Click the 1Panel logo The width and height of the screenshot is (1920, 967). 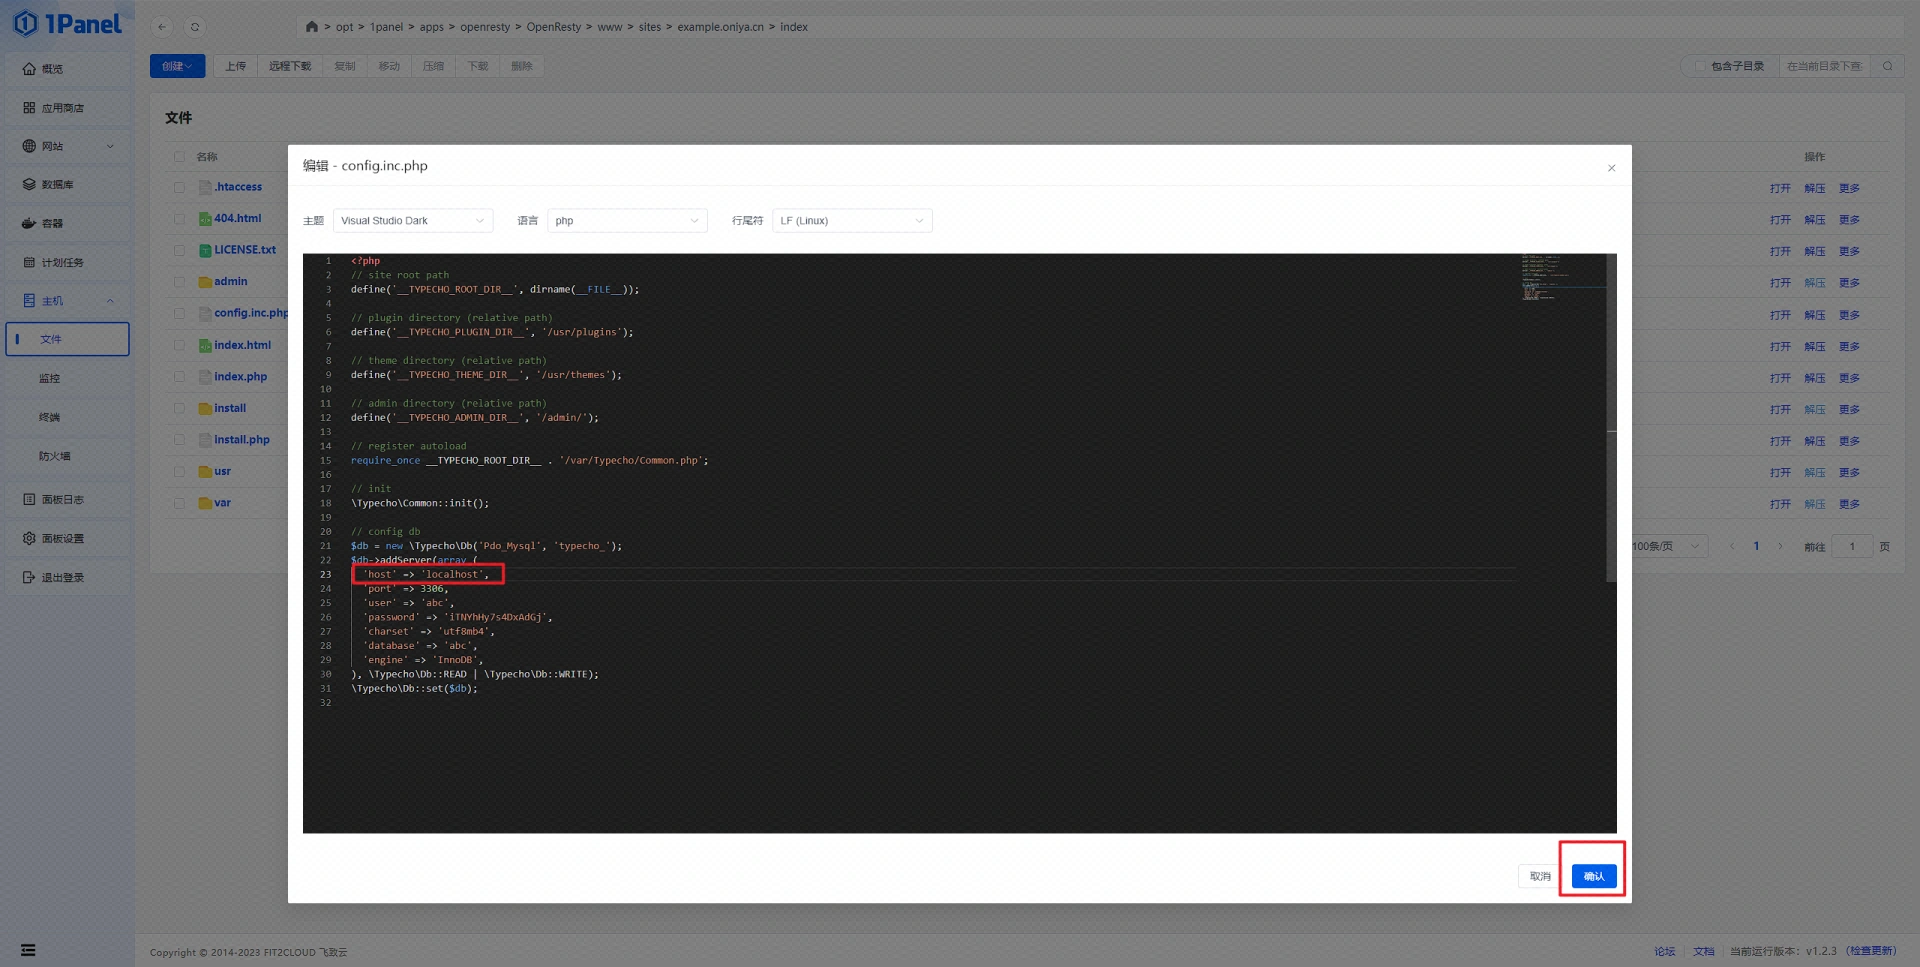coord(67,23)
